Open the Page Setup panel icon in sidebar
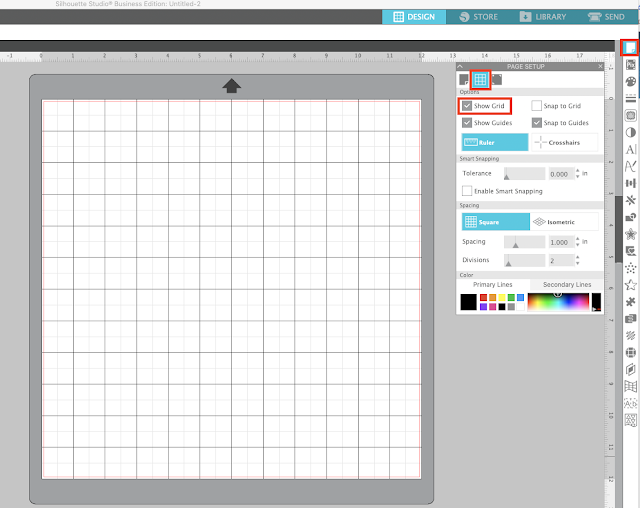This screenshot has width=640, height=508. click(630, 48)
